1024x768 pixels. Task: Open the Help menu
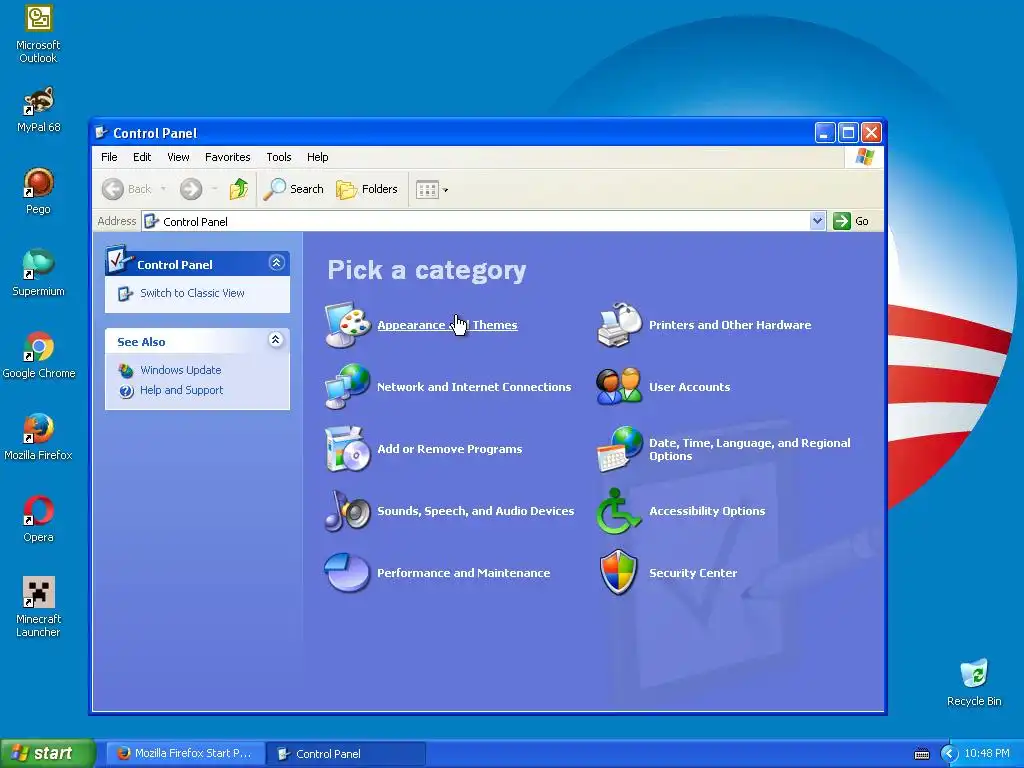[x=317, y=157]
